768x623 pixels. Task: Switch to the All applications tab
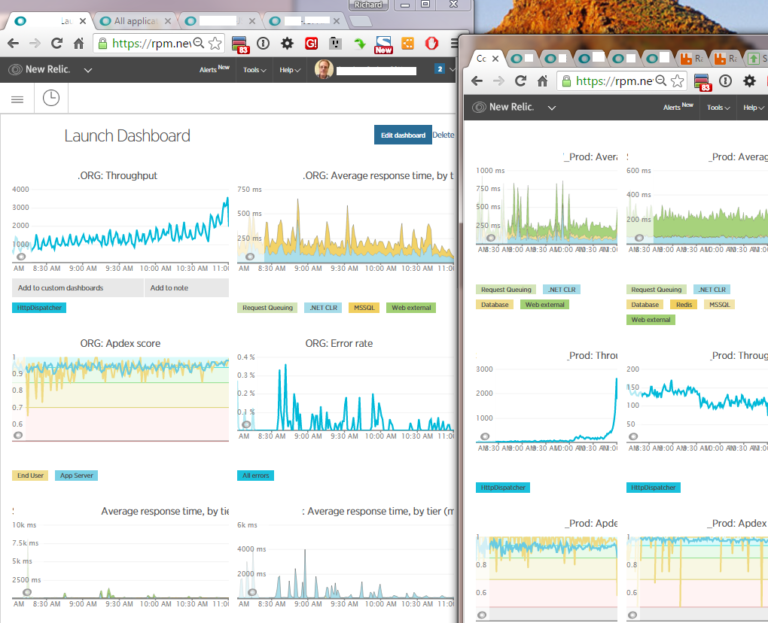click(135, 21)
